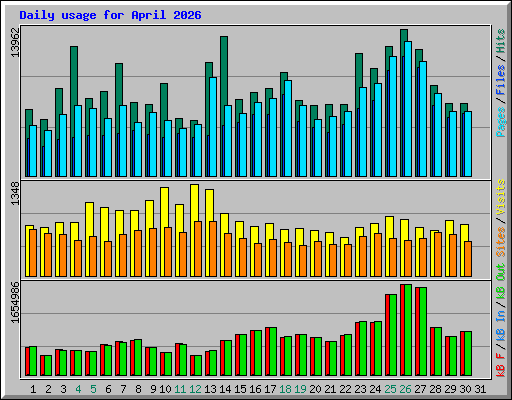The width and height of the screenshot is (512, 400).
Task: Click the orange Sites bar for day 28
Action: 438,255
